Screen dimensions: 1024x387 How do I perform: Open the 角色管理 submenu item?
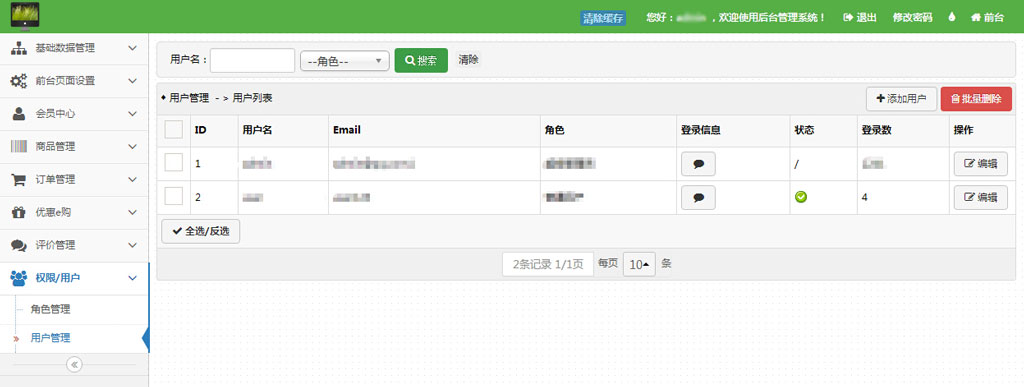tap(50, 309)
